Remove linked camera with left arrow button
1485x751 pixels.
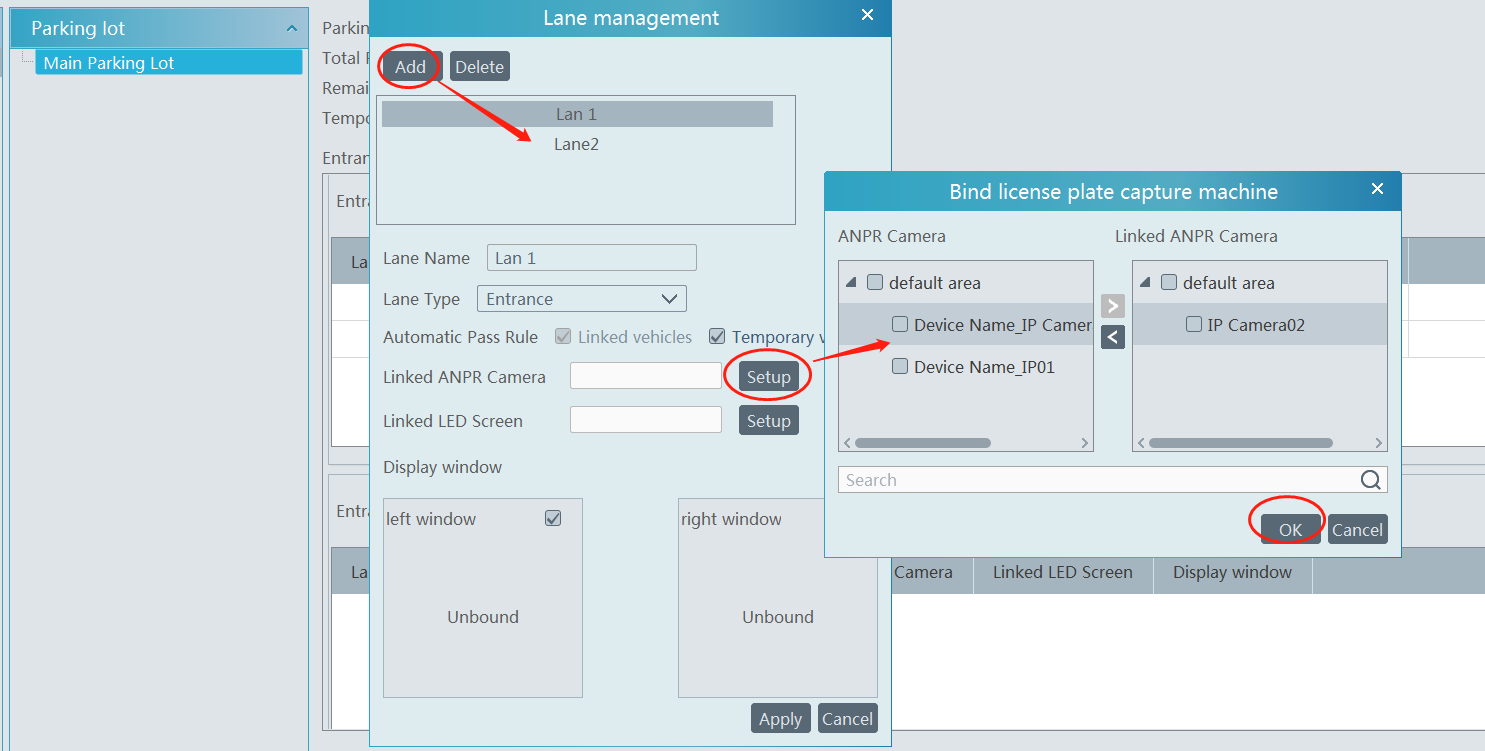coord(1112,337)
